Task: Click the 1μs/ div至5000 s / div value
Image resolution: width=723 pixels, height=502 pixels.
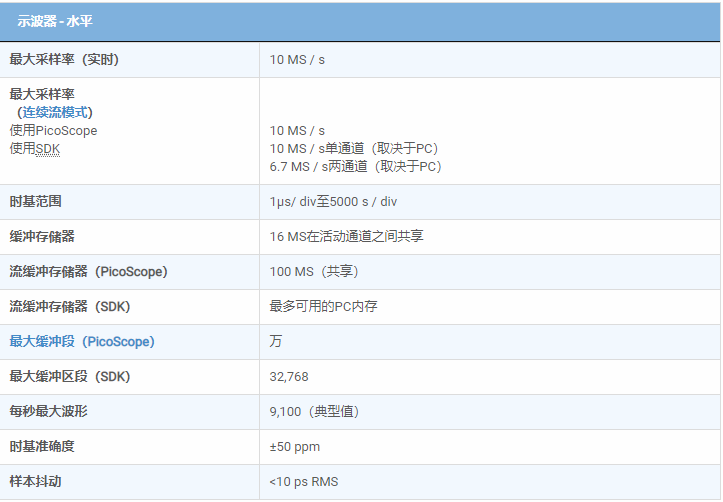Action: tap(333, 202)
